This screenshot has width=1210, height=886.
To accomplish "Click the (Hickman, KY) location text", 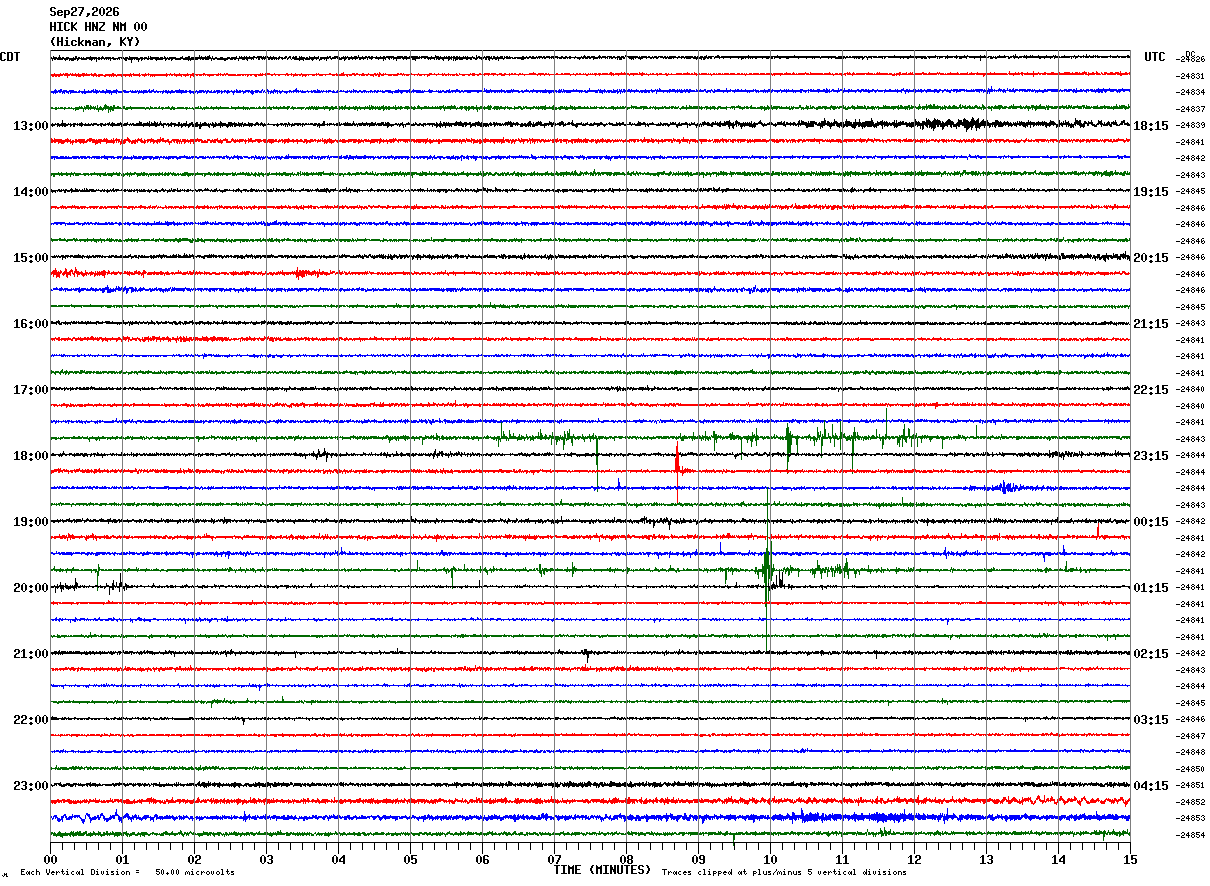I will (95, 42).
